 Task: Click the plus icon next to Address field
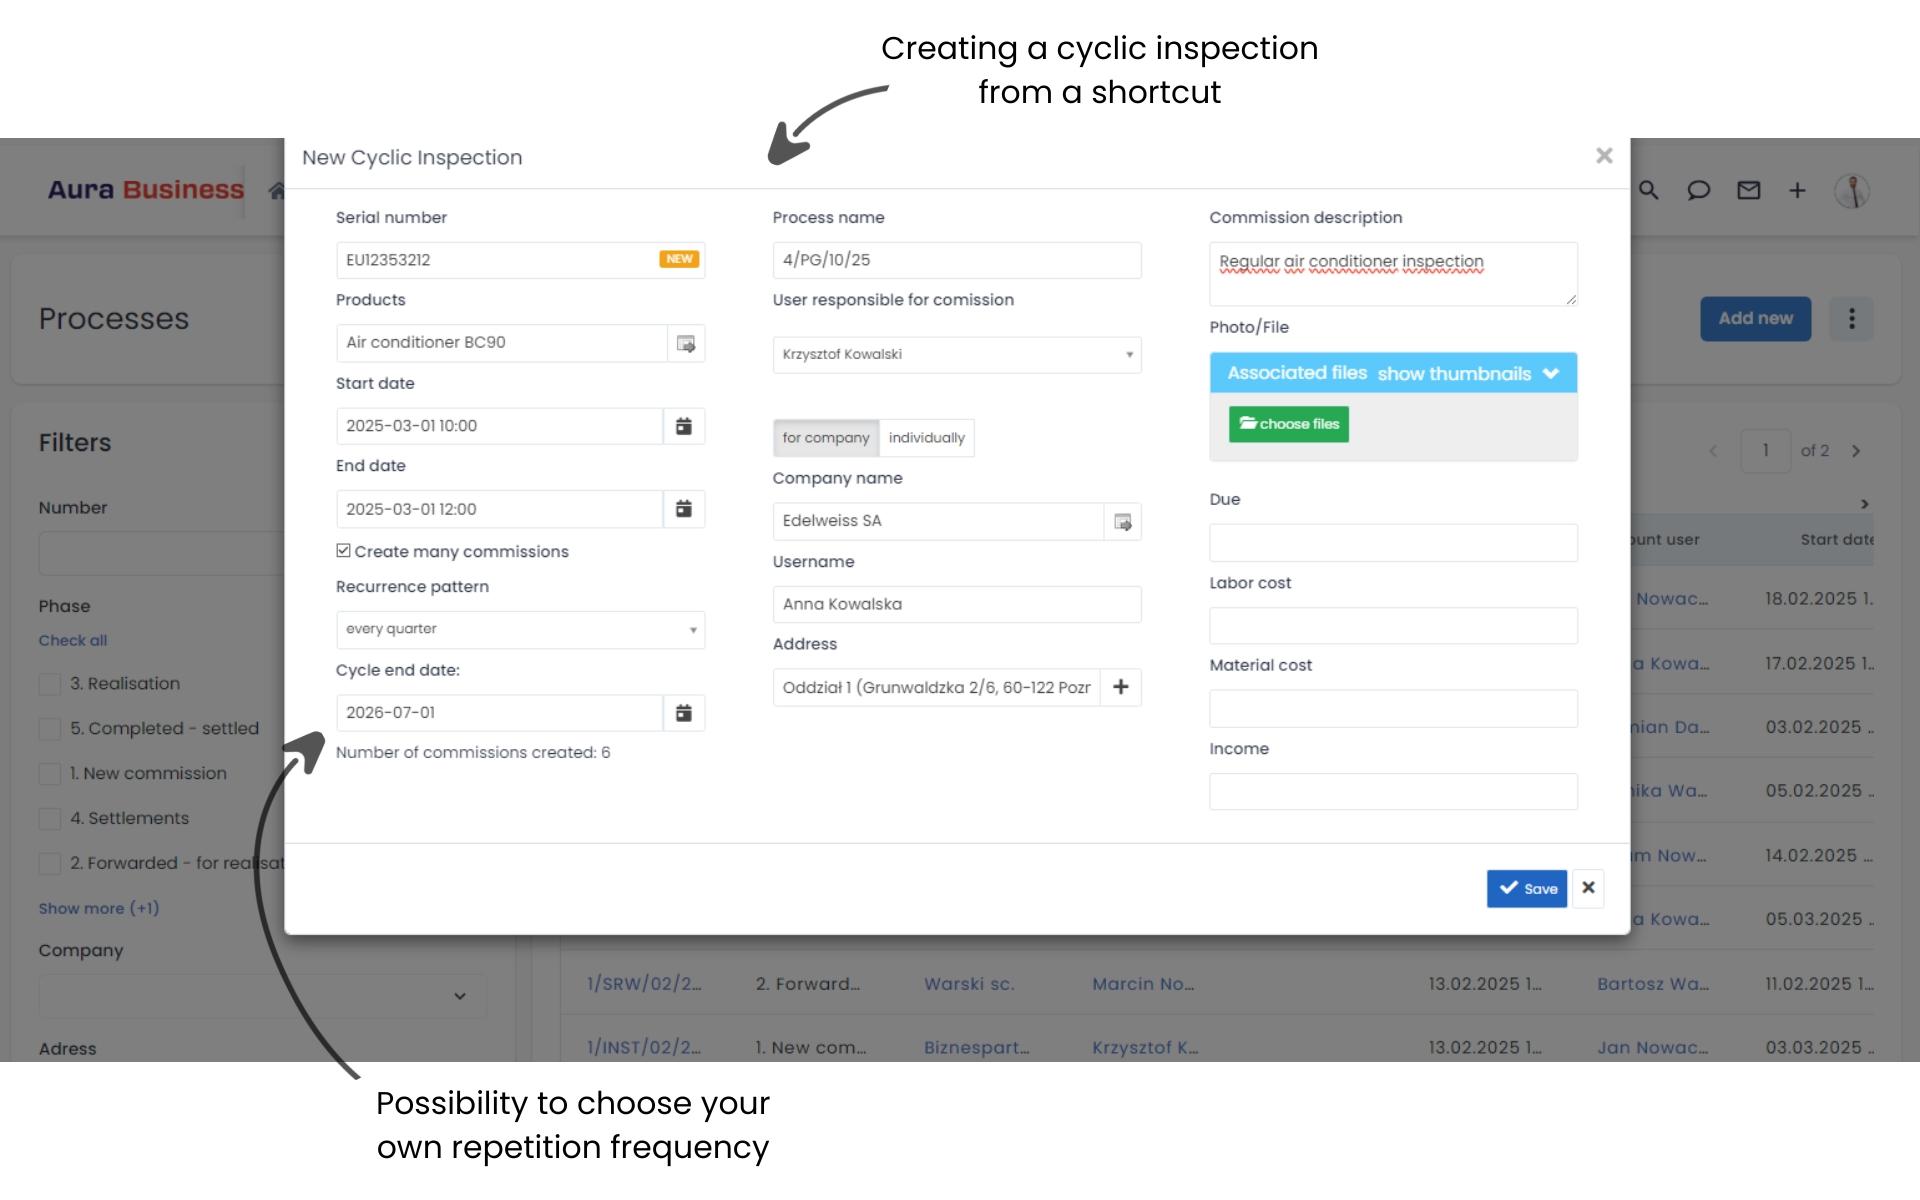coord(1122,687)
